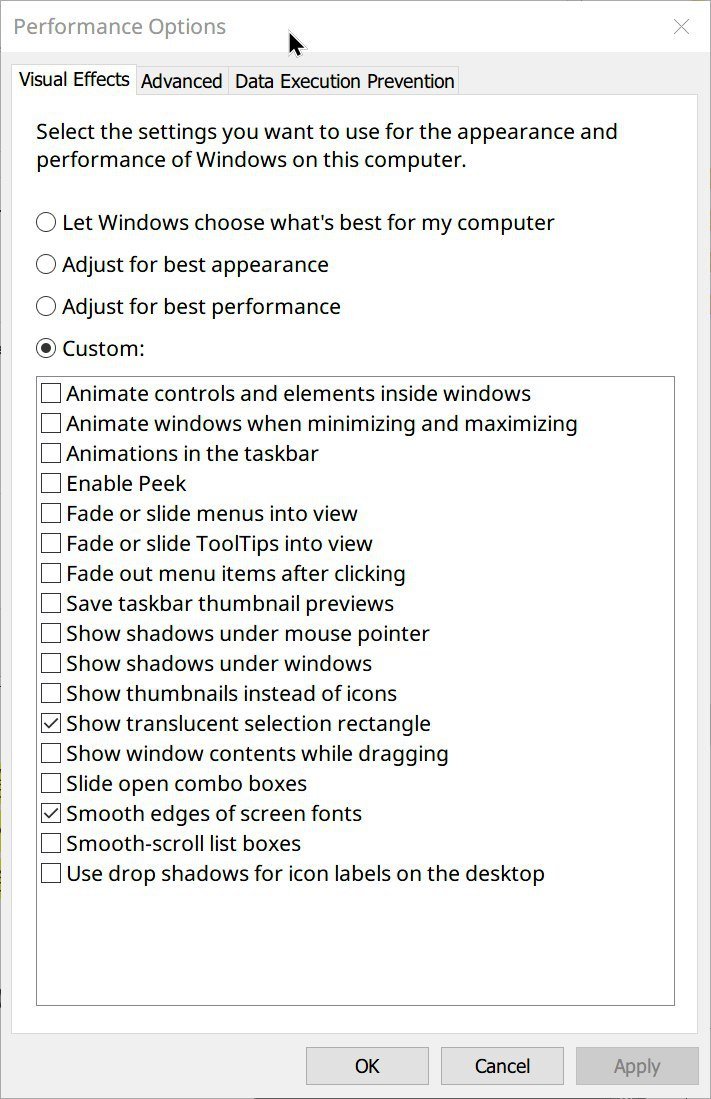The height and width of the screenshot is (1099, 711).
Task: Enable Use drop shadows for icon labels
Action: 51,873
